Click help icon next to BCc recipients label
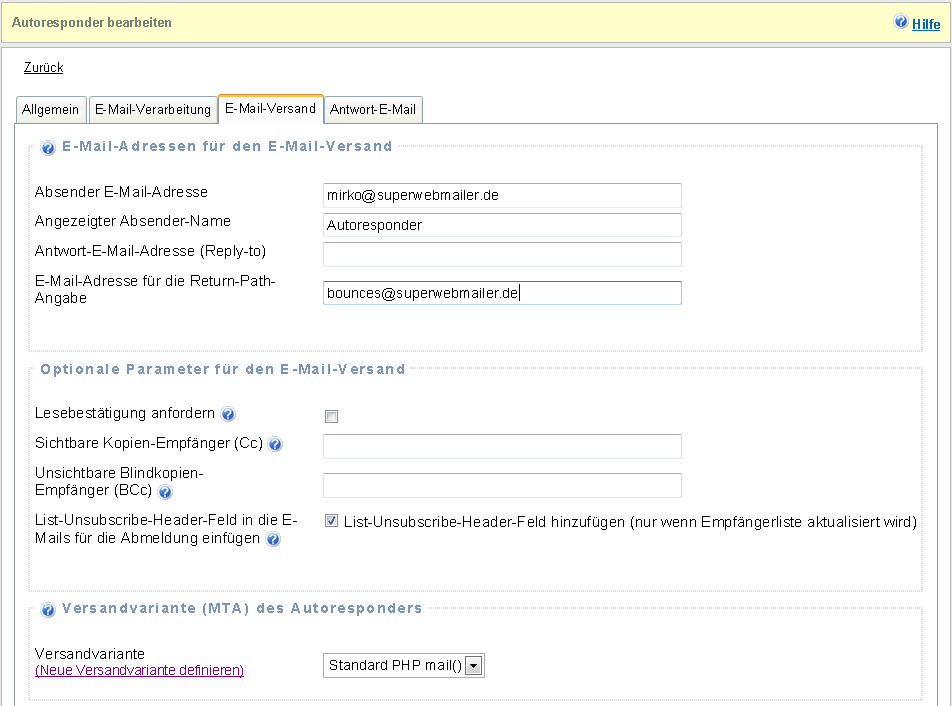The width and height of the screenshot is (952, 706). point(165,492)
